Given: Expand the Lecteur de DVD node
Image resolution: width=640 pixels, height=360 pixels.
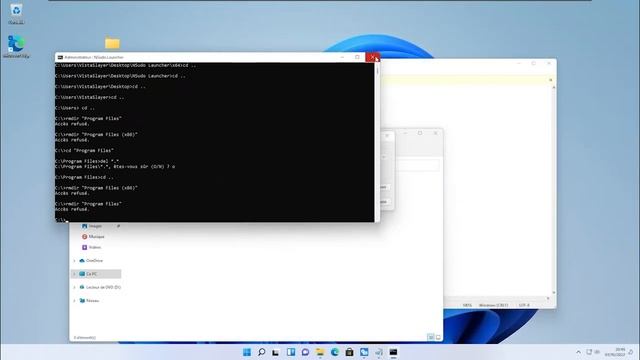Looking at the screenshot, I should tap(74, 287).
